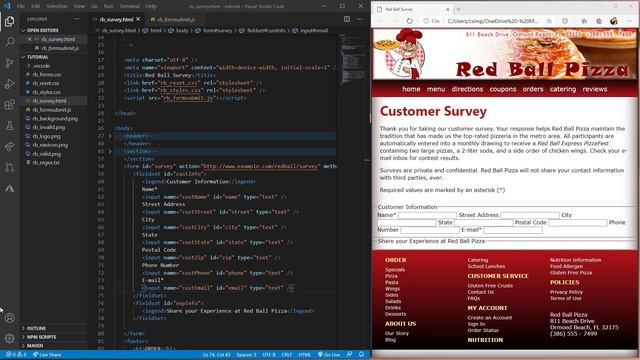The height and width of the screenshot is (360, 640).
Task: Open the File menu
Action: (x=21, y=6)
